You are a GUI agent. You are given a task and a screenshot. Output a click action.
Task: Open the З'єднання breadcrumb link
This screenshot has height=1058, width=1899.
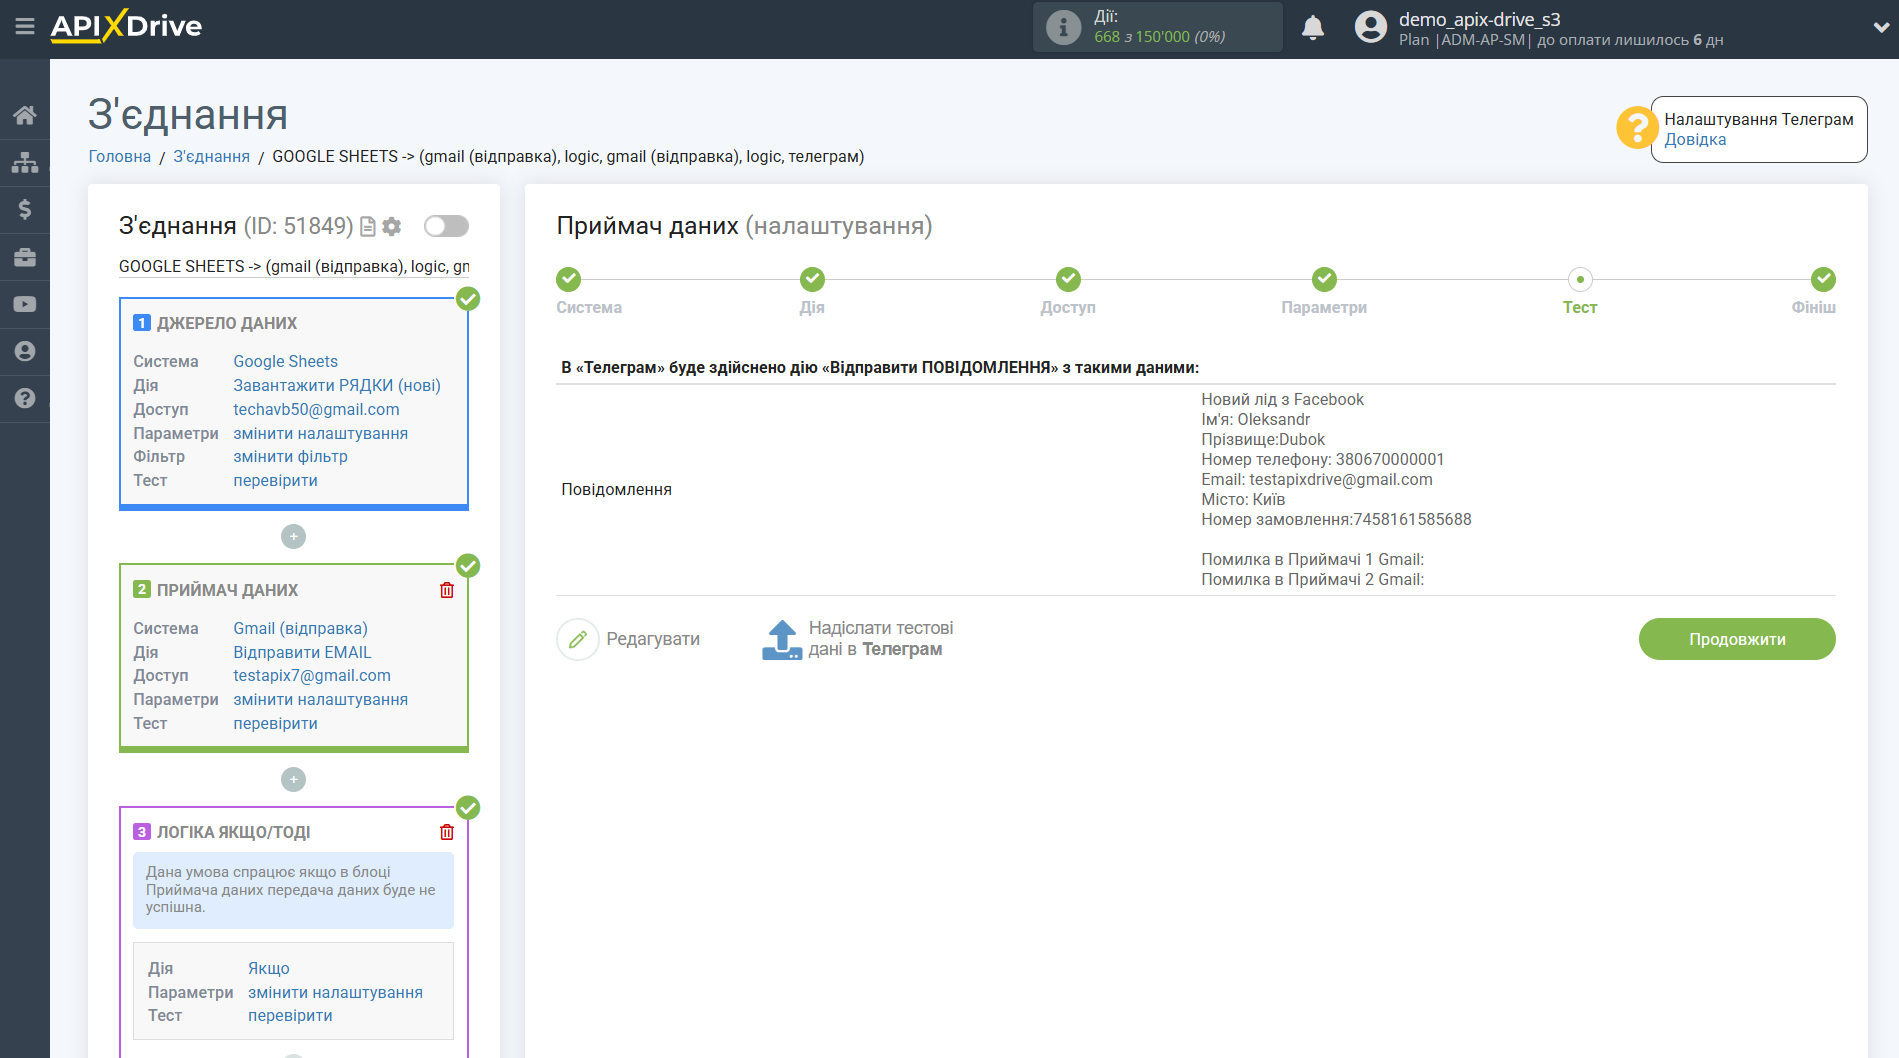(x=212, y=156)
